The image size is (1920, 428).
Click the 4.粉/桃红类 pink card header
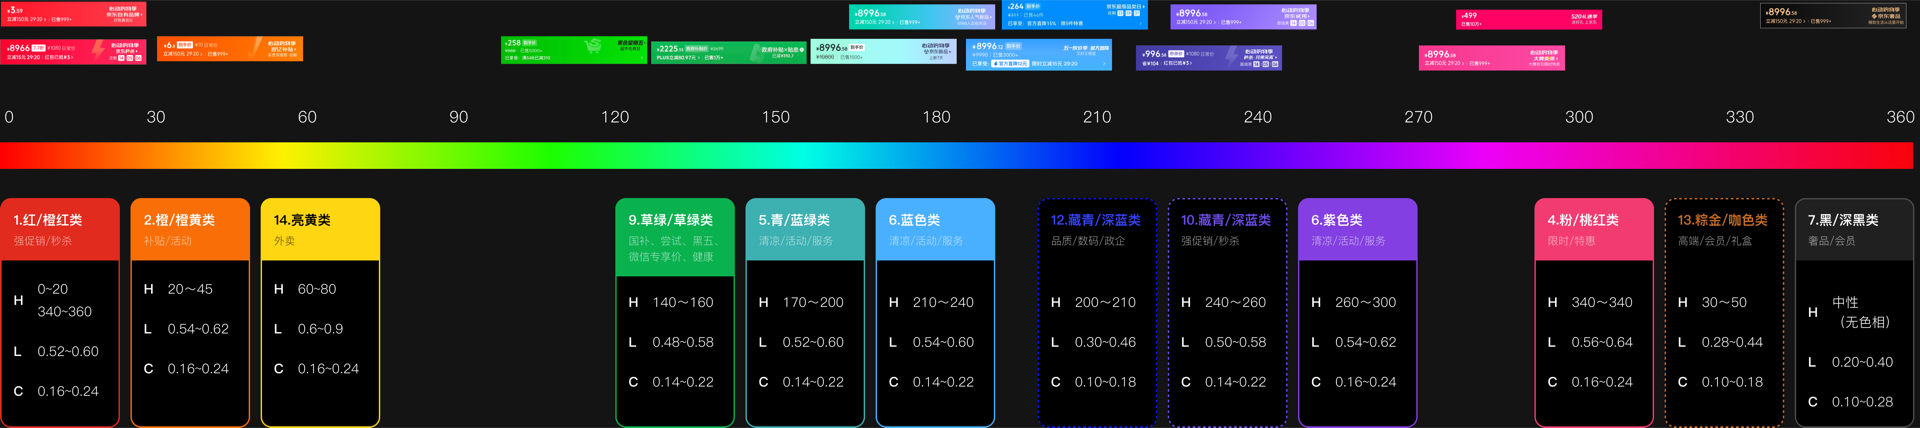1594,229
